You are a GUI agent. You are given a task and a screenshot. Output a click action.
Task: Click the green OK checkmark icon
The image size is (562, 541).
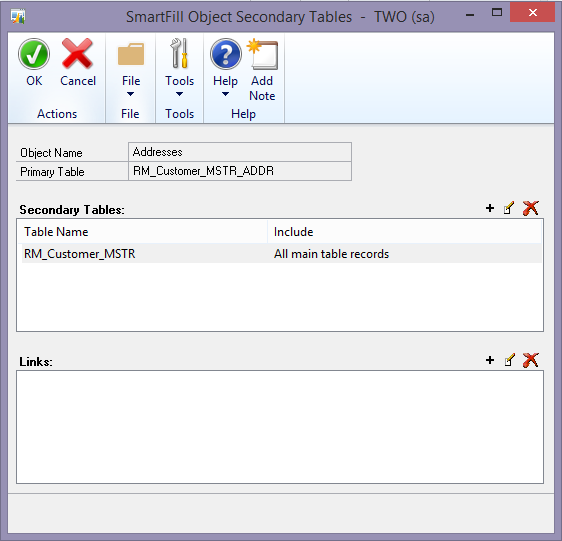34,54
